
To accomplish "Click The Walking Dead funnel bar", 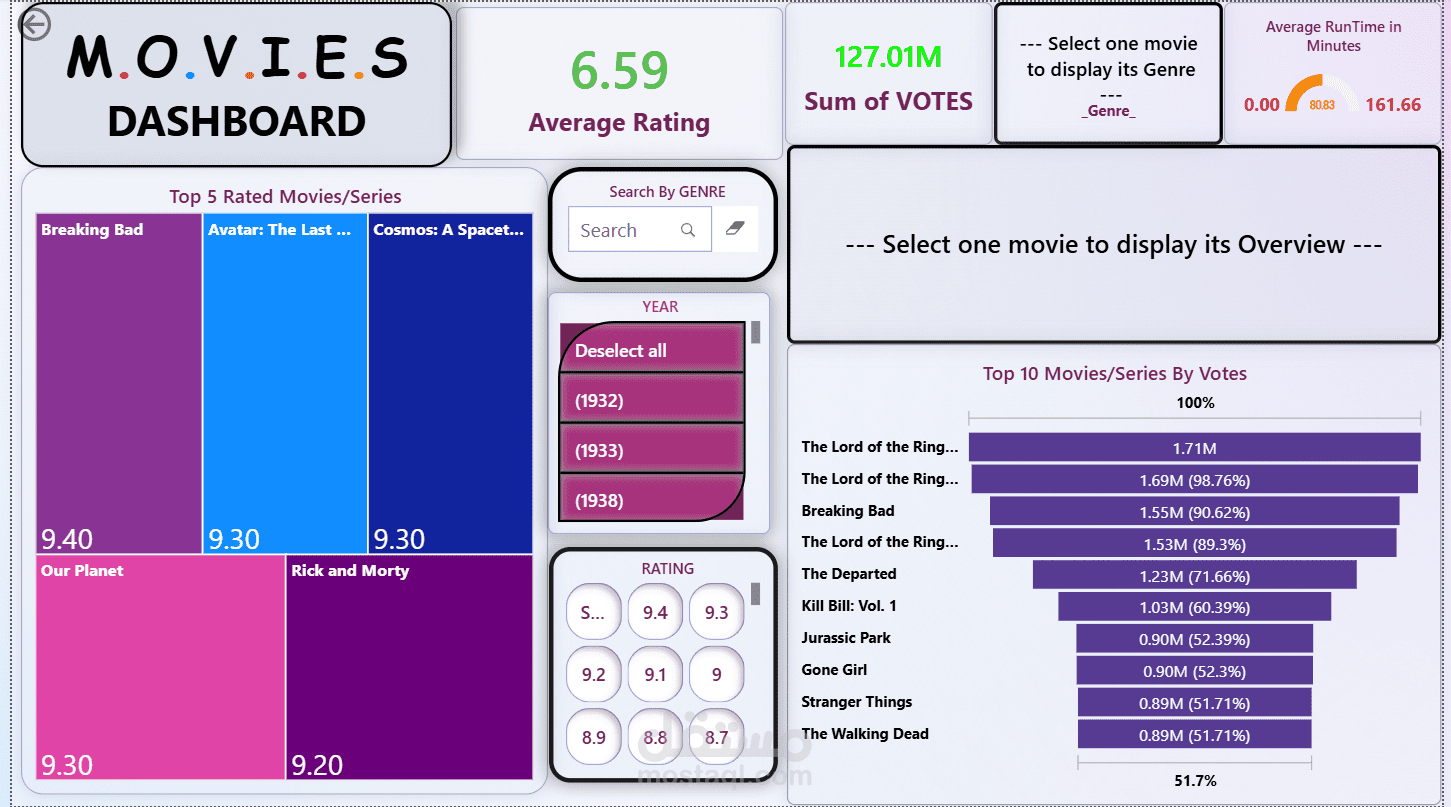I will click(x=1194, y=734).
